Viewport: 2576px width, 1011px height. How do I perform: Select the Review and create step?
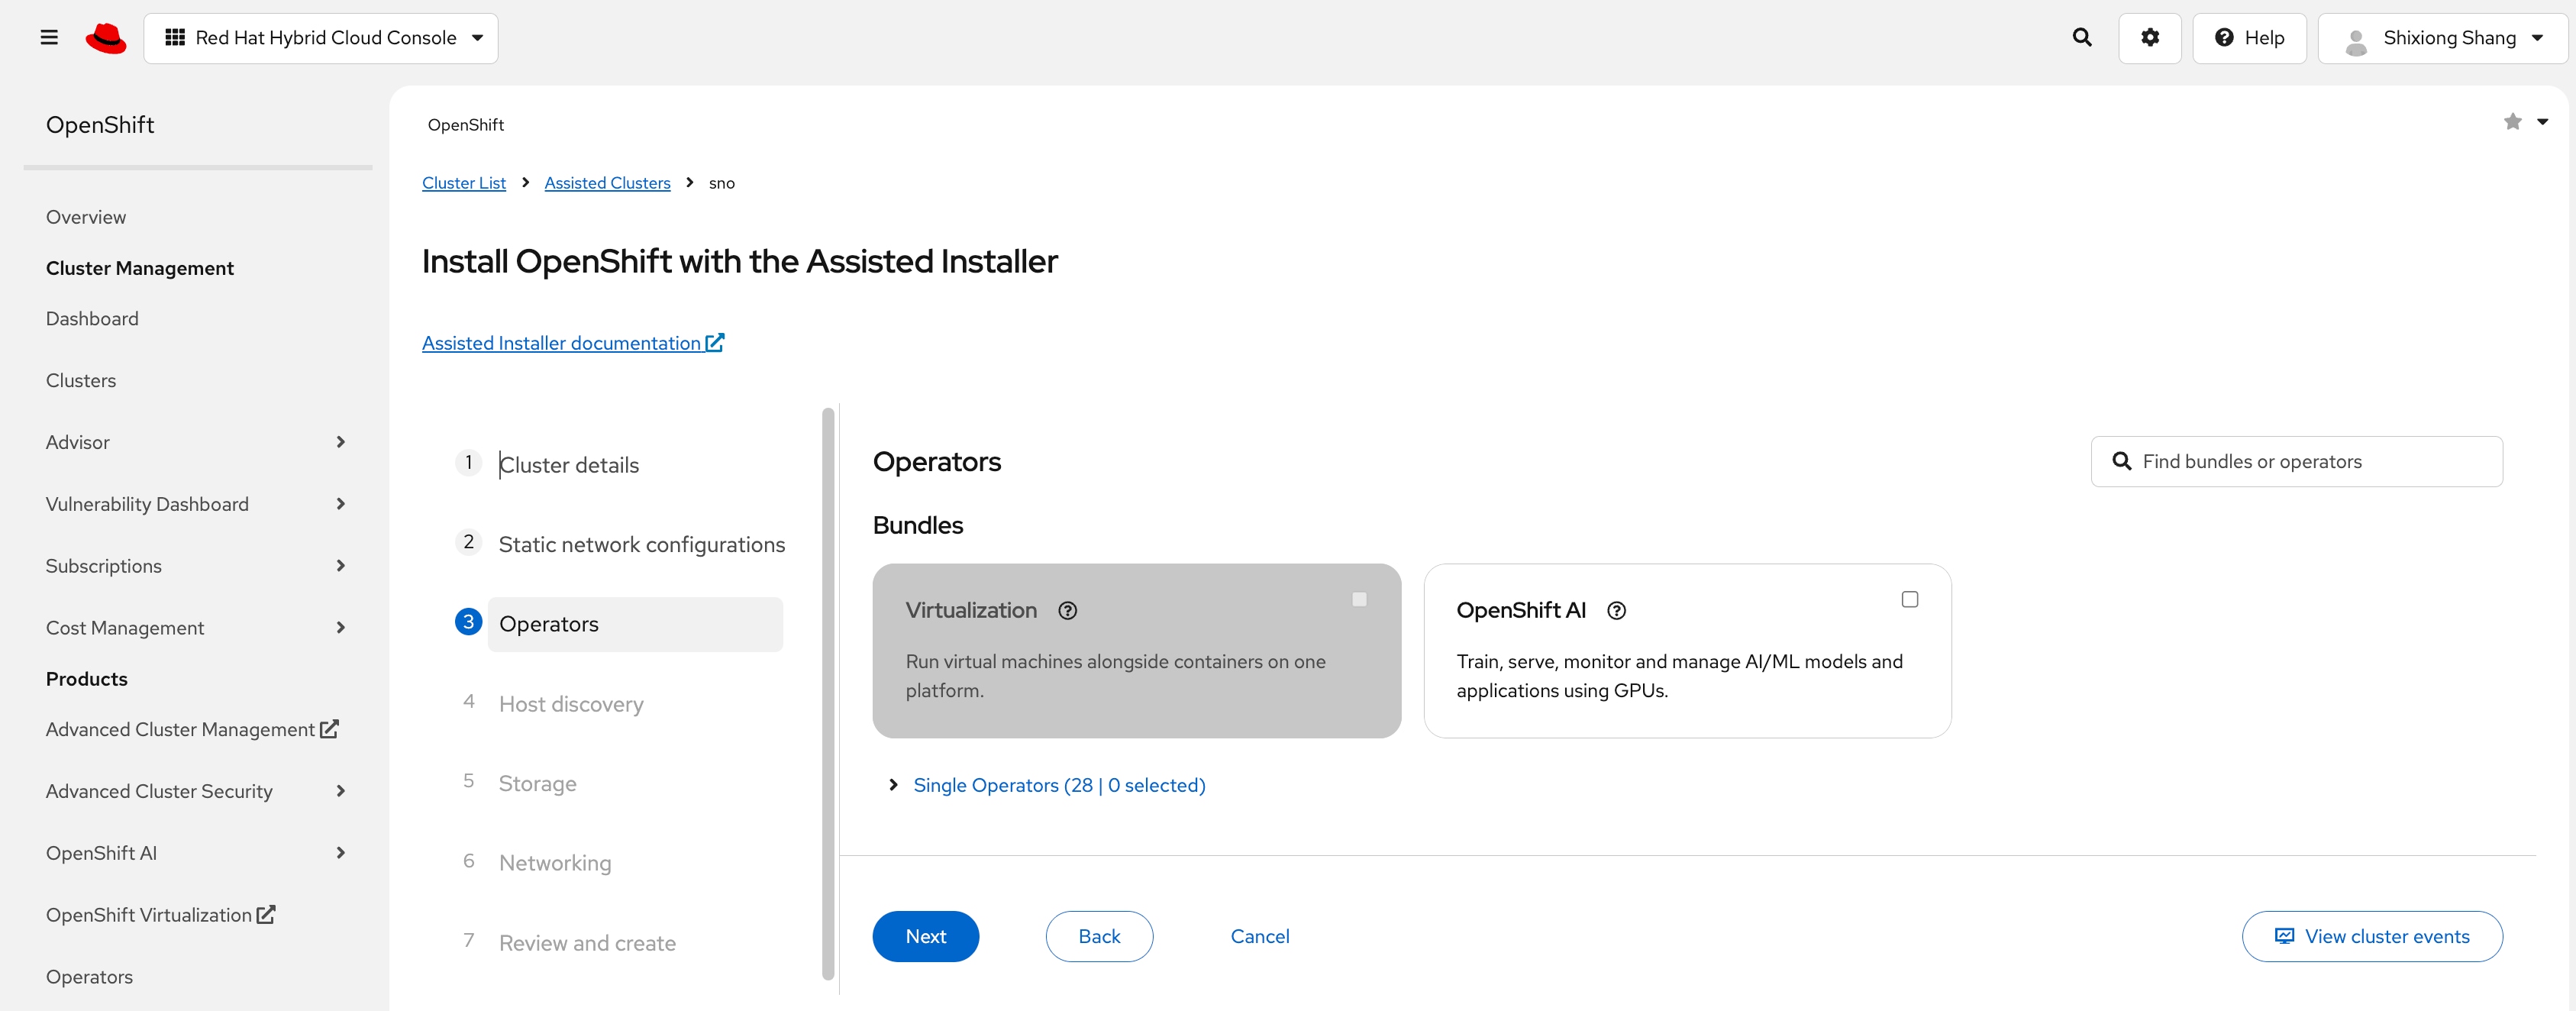[x=587, y=943]
